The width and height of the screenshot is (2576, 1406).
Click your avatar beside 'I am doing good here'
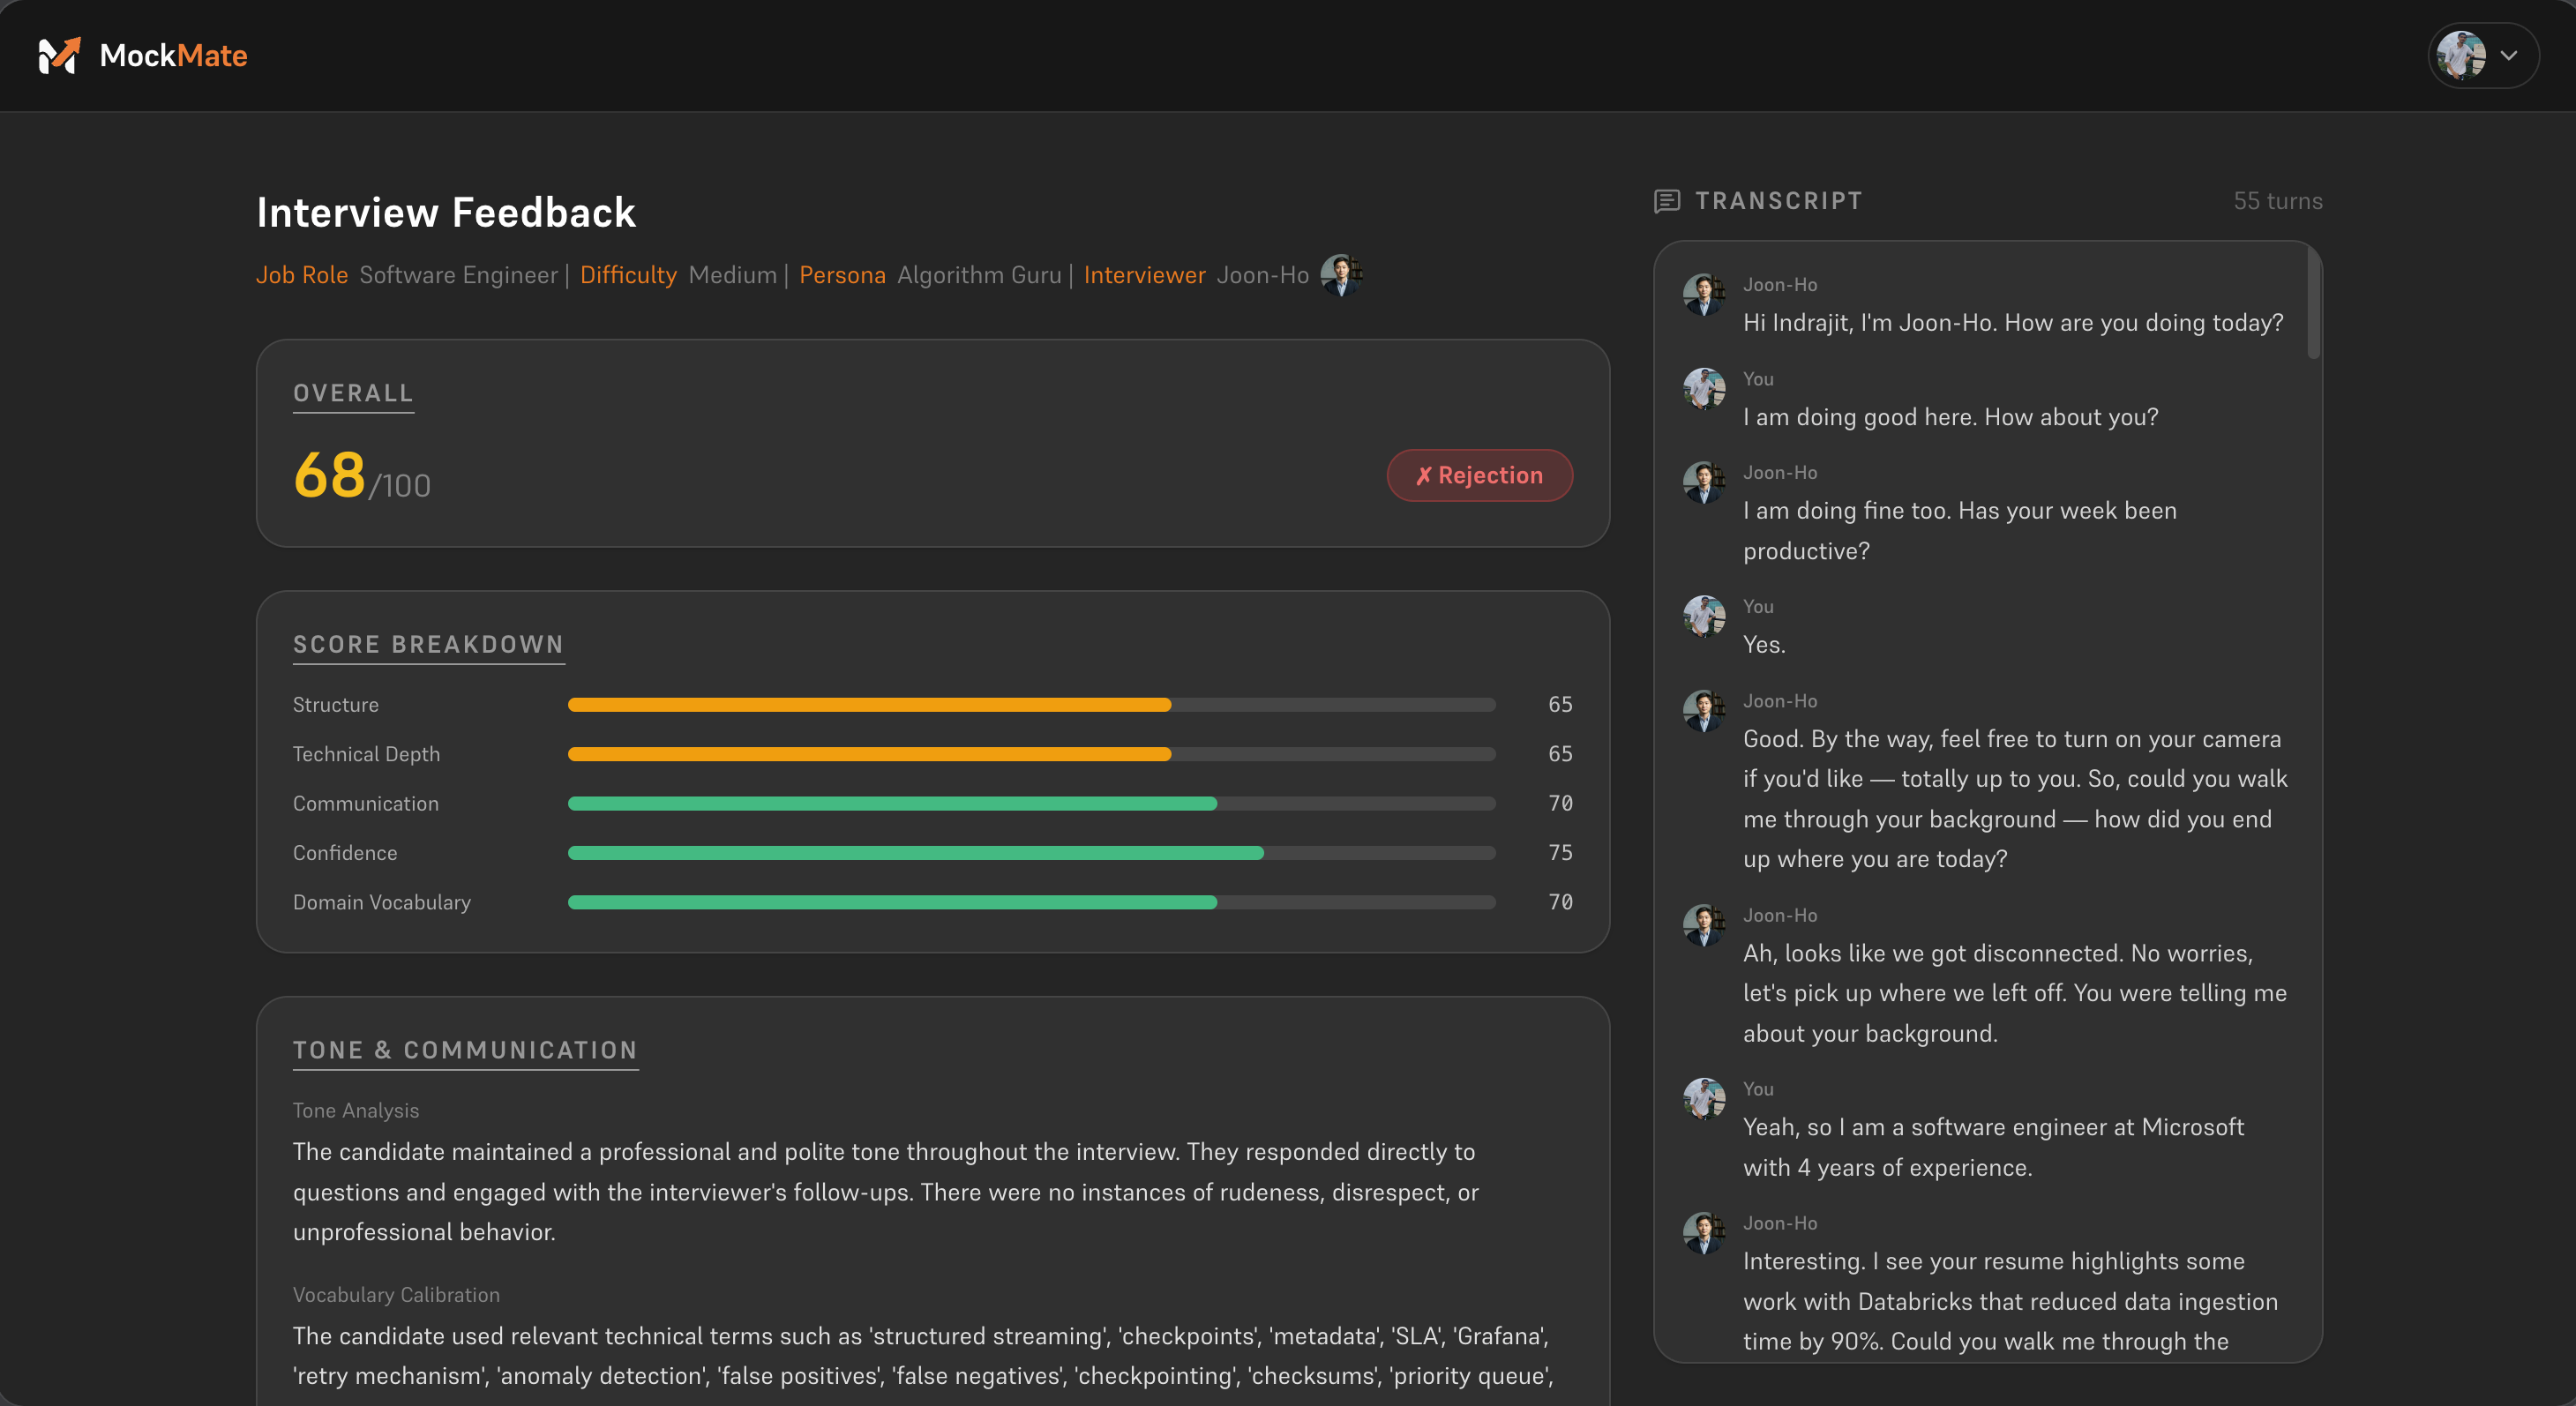[1703, 390]
